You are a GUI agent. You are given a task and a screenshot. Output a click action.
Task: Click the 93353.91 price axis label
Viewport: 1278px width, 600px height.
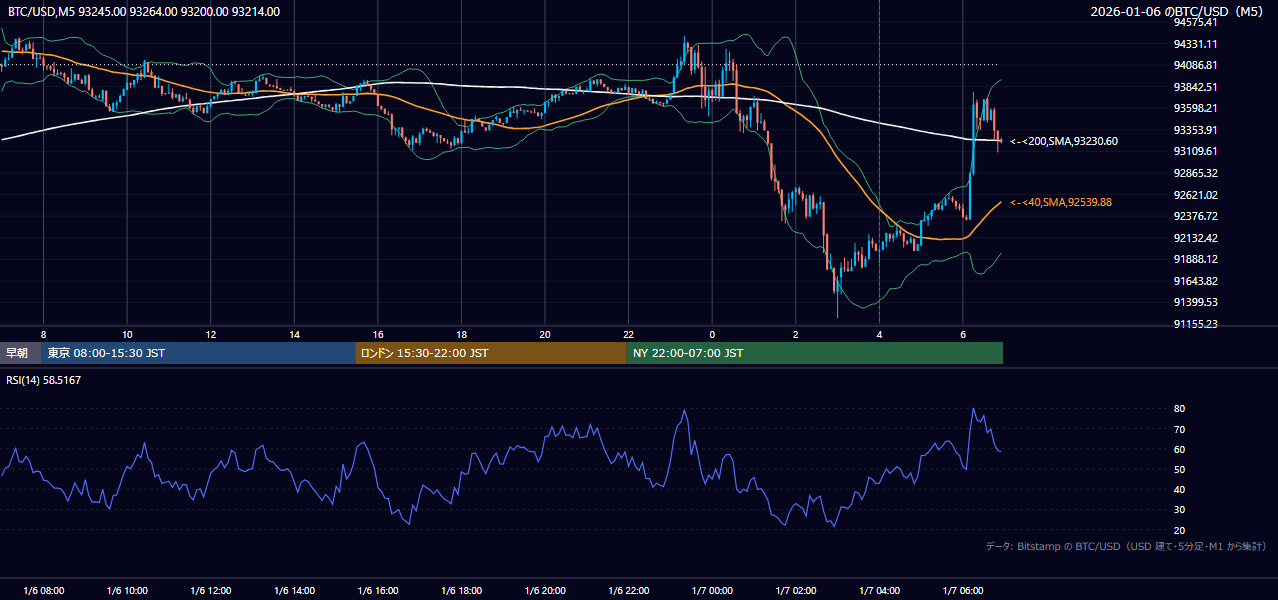(x=1195, y=130)
